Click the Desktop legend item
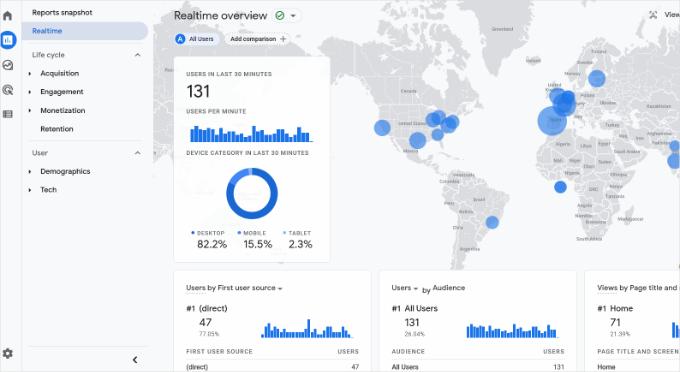680x372 pixels. (x=208, y=233)
